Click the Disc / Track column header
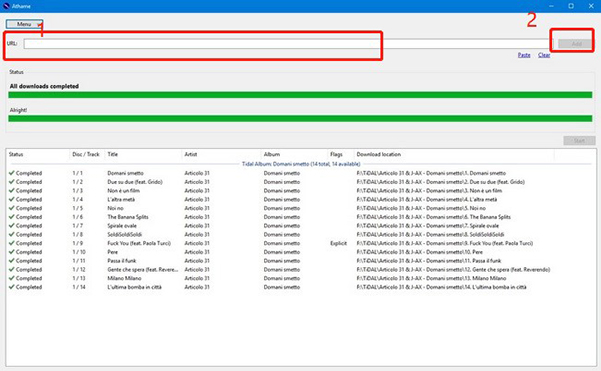The height and width of the screenshot is (371, 601). [x=86, y=154]
